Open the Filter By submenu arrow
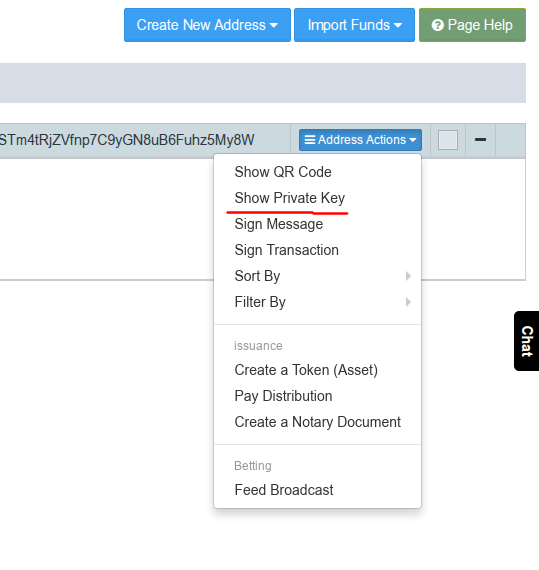The width and height of the screenshot is (539, 570). pyautogui.click(x=408, y=302)
